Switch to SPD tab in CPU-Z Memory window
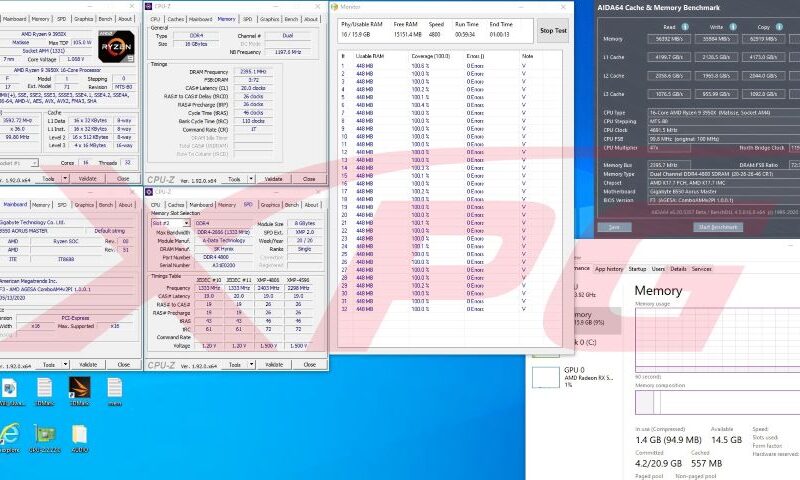 pos(247,19)
